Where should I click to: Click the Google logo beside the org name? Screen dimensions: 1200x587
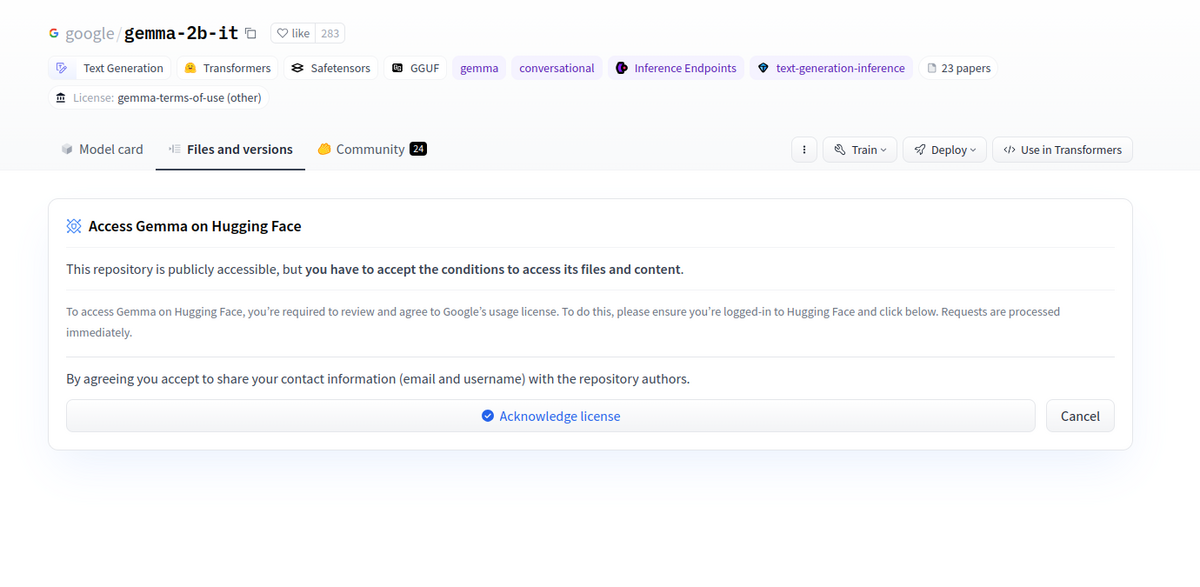tap(54, 33)
